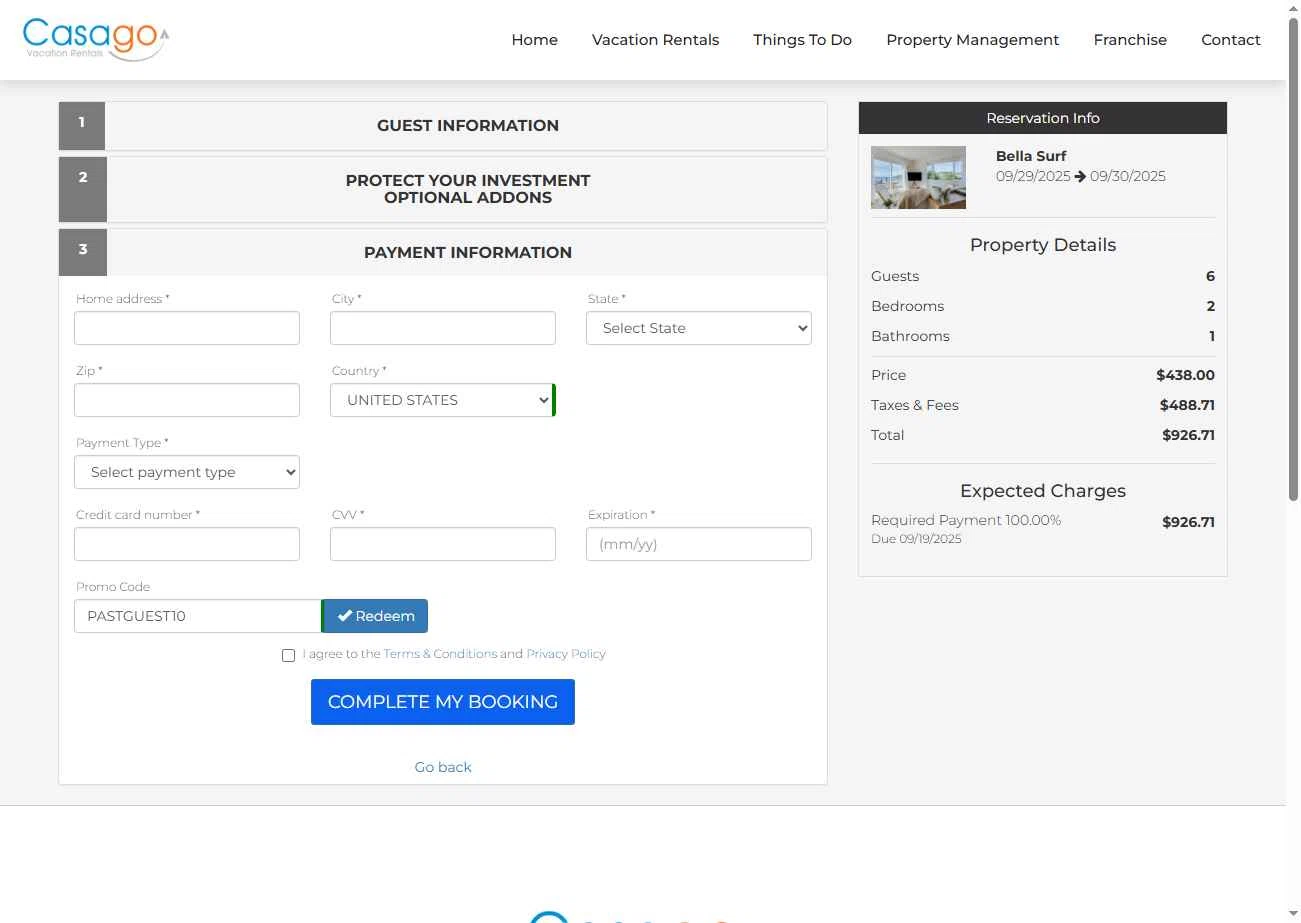Open the Contact page
This screenshot has height=923, width=1301.
coord(1230,40)
